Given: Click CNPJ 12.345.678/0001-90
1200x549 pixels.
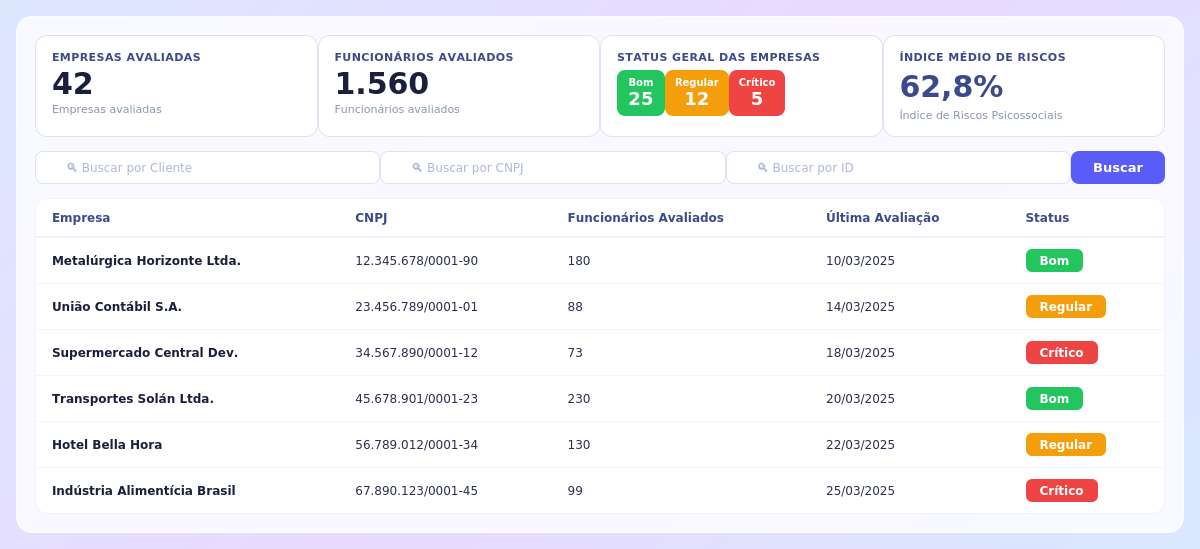Looking at the screenshot, I should click(x=416, y=261).
